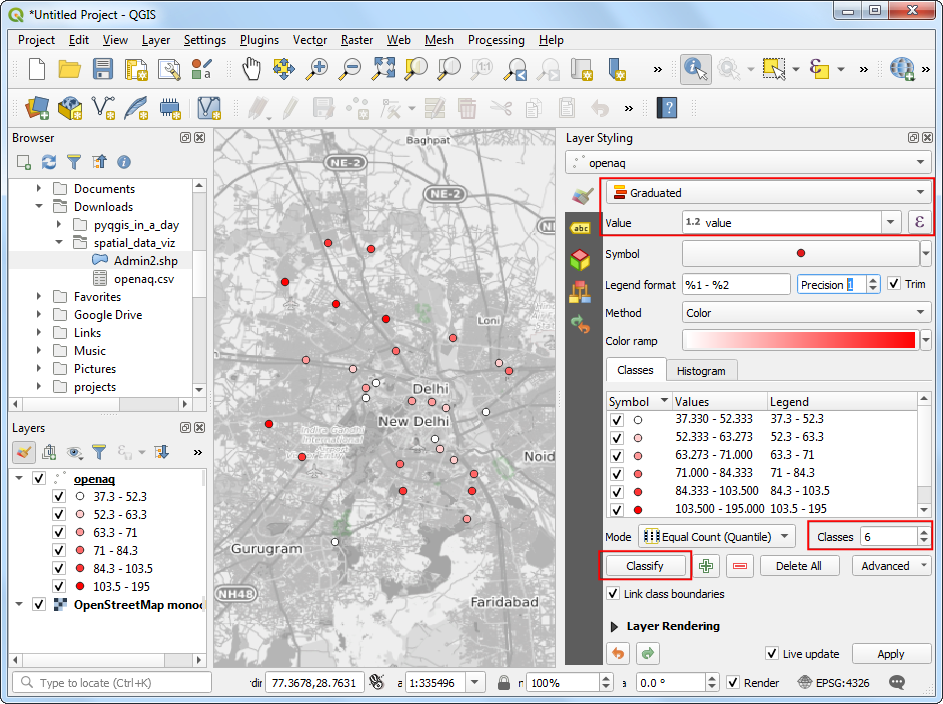Open the Mode Equal Count dropdown
This screenshot has height=704, width=943.
716,537
